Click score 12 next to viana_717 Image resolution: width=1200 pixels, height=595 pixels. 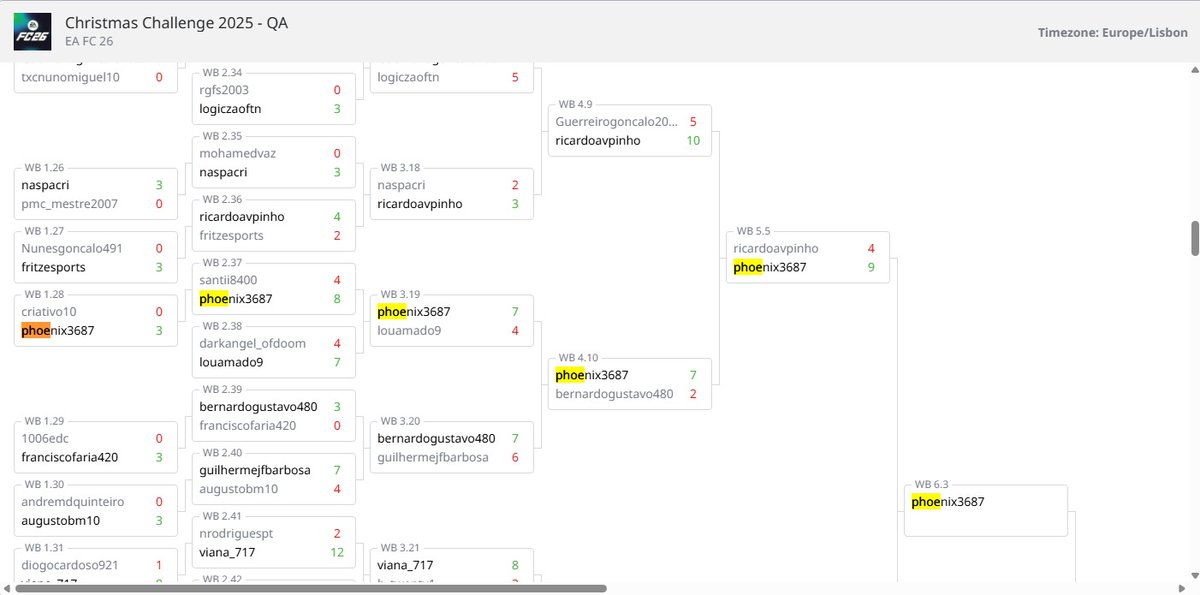337,553
